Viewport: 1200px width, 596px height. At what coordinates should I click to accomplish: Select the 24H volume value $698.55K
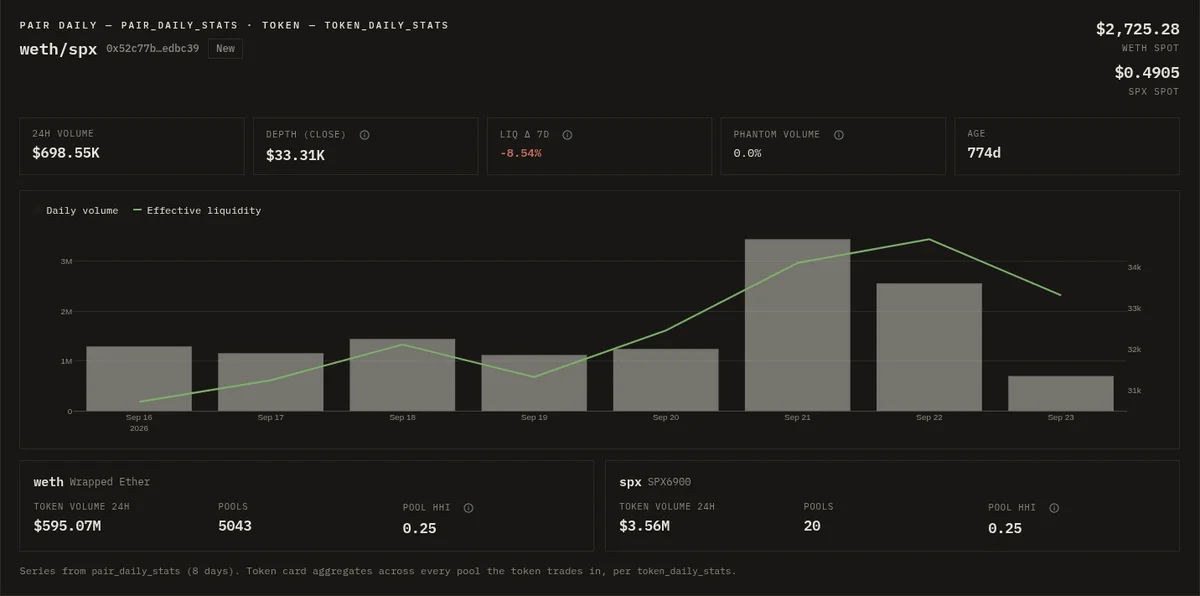click(66, 154)
